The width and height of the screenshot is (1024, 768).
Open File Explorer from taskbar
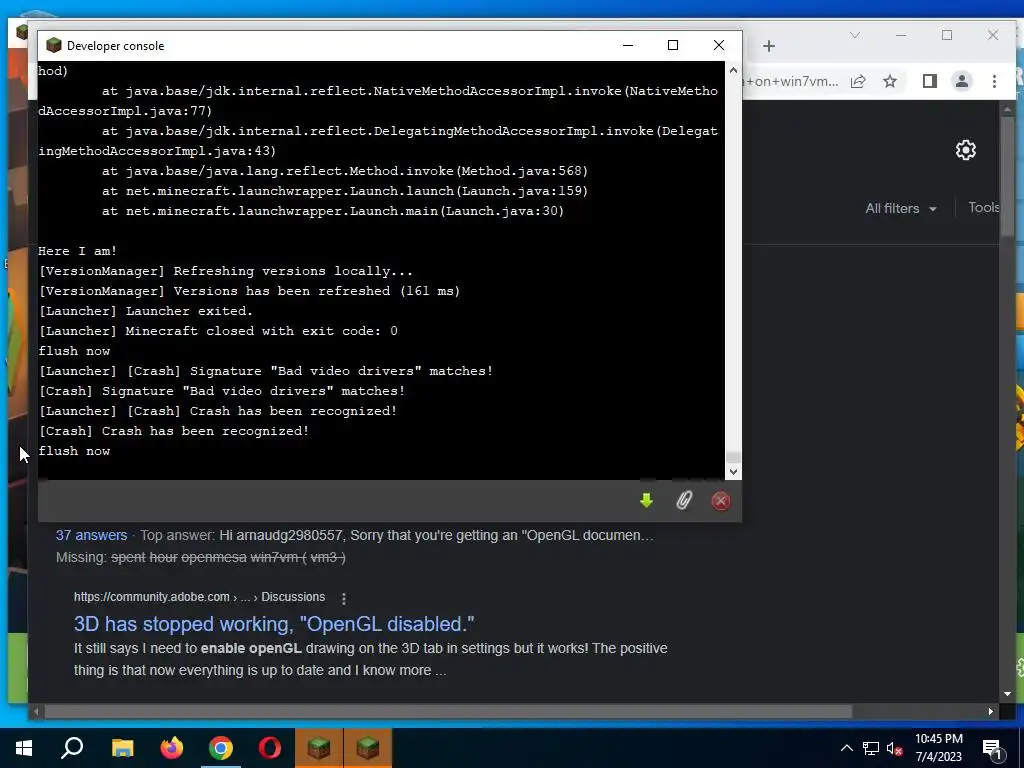(122, 748)
